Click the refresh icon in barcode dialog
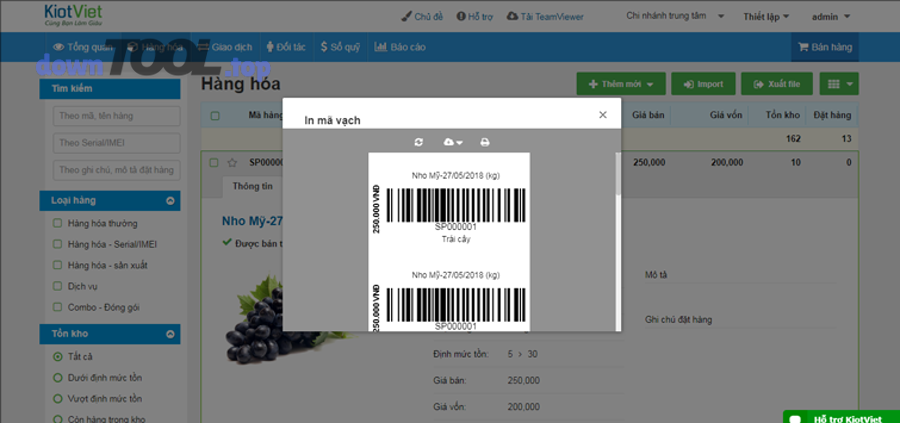This screenshot has width=900, height=423. pos(418,142)
